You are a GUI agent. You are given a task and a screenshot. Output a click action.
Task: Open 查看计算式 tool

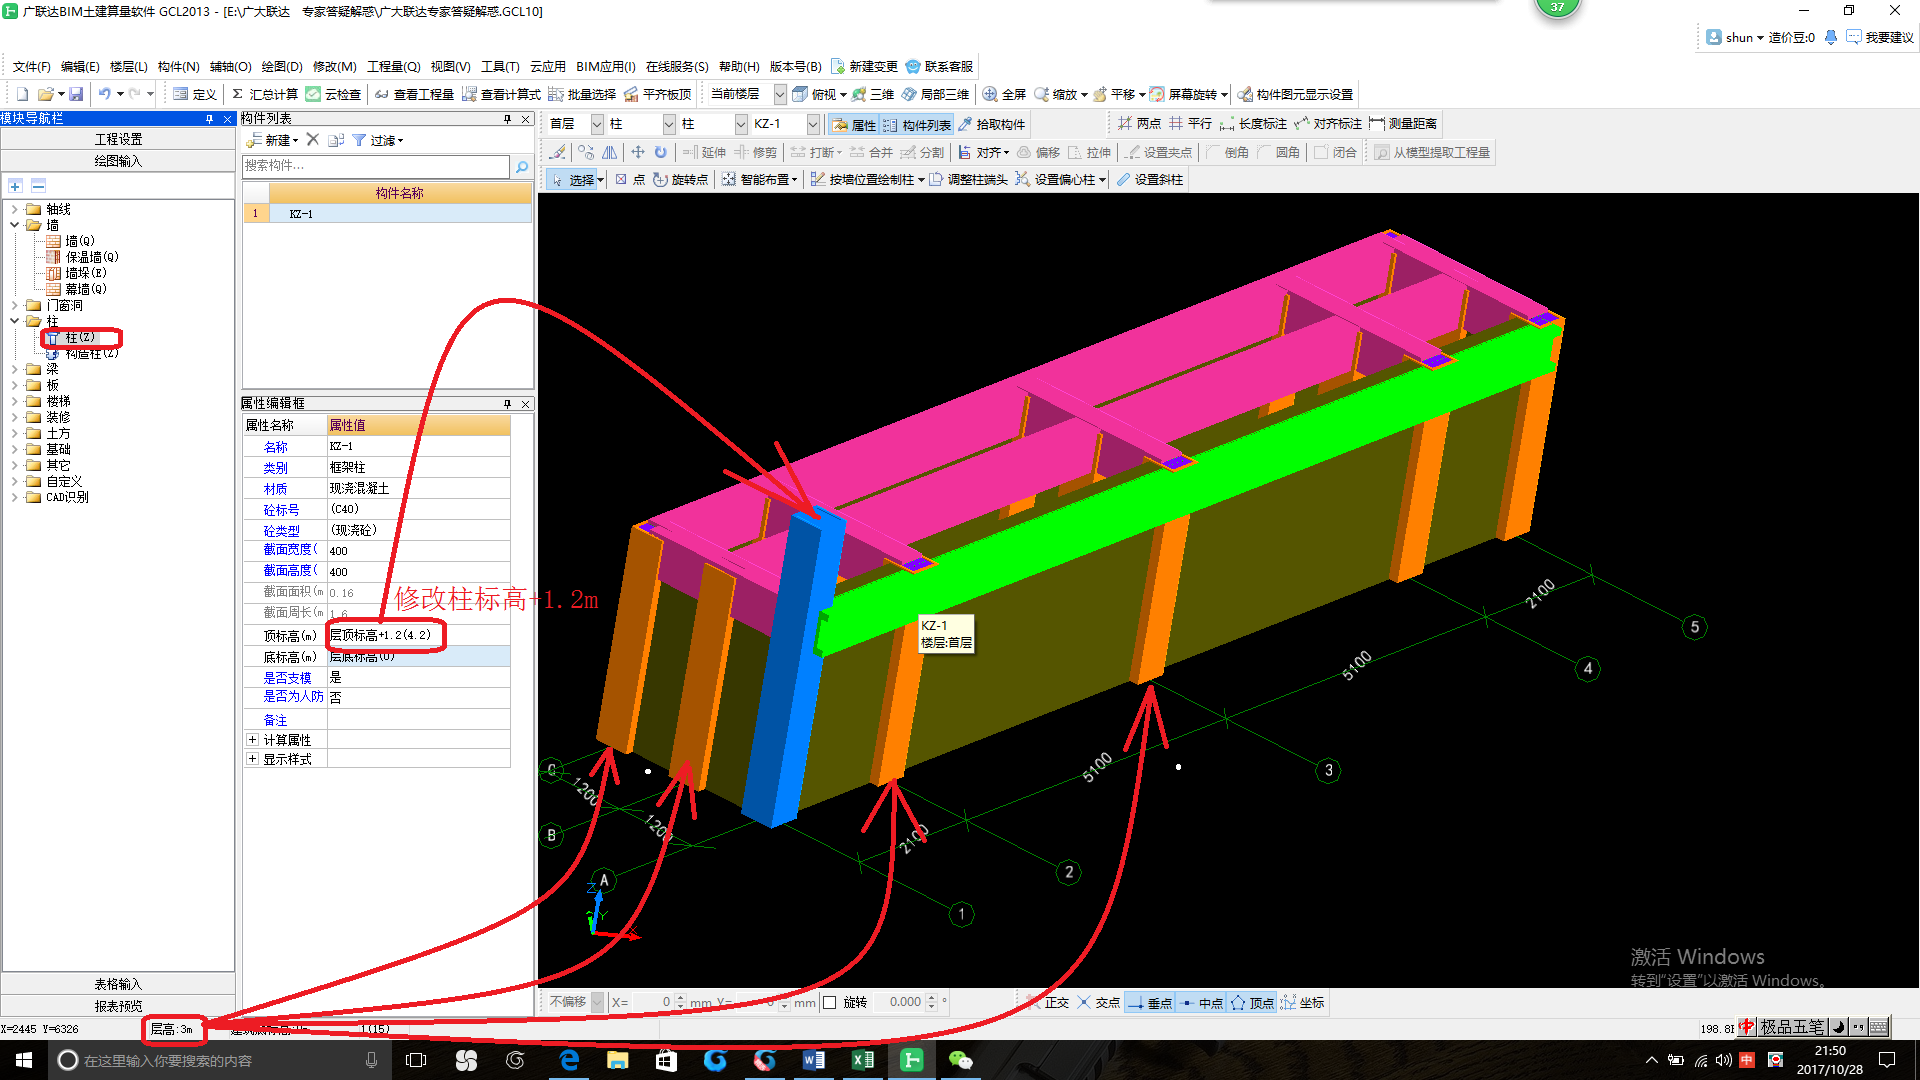click(x=501, y=94)
